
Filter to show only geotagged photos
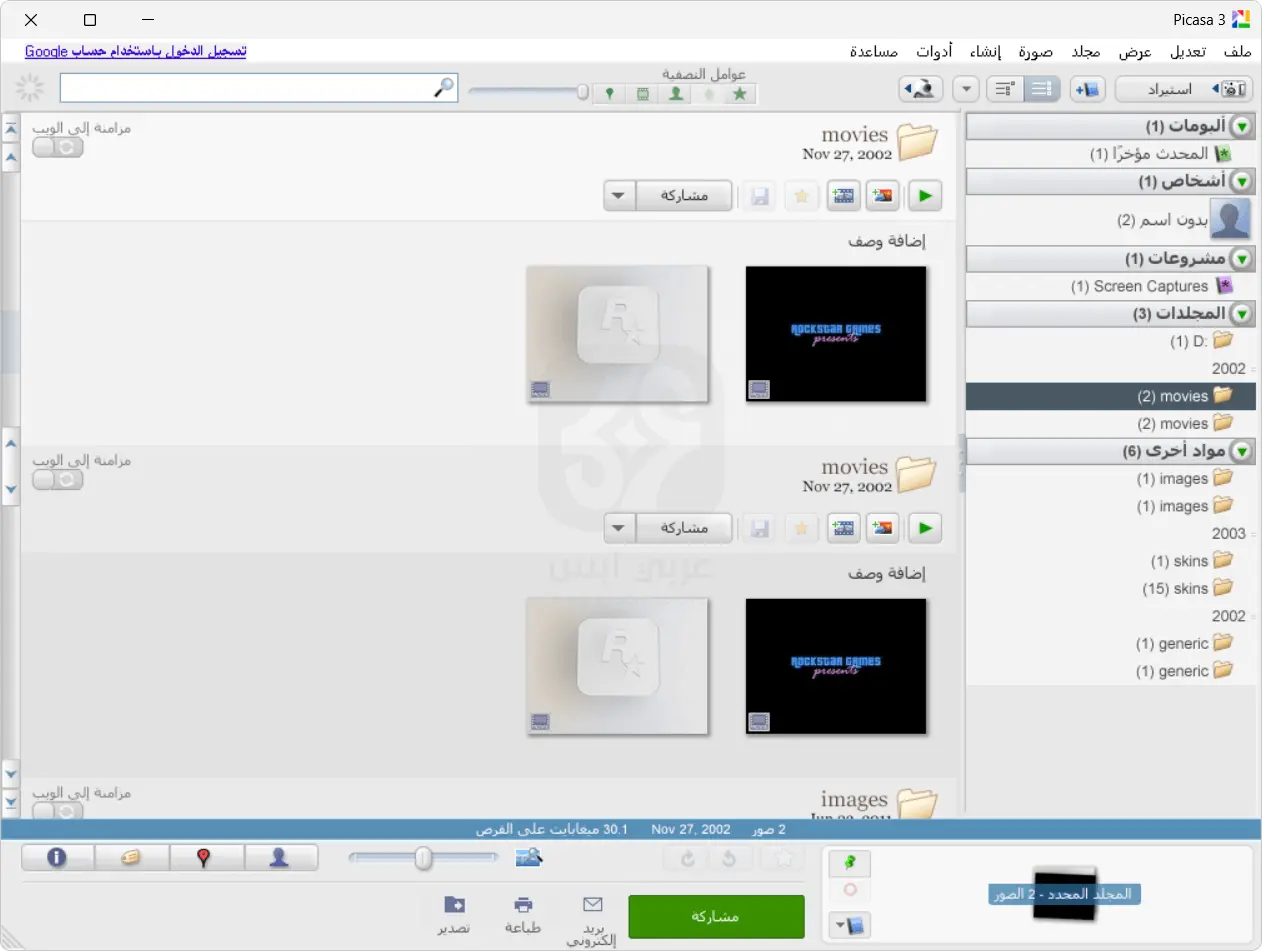click(609, 94)
